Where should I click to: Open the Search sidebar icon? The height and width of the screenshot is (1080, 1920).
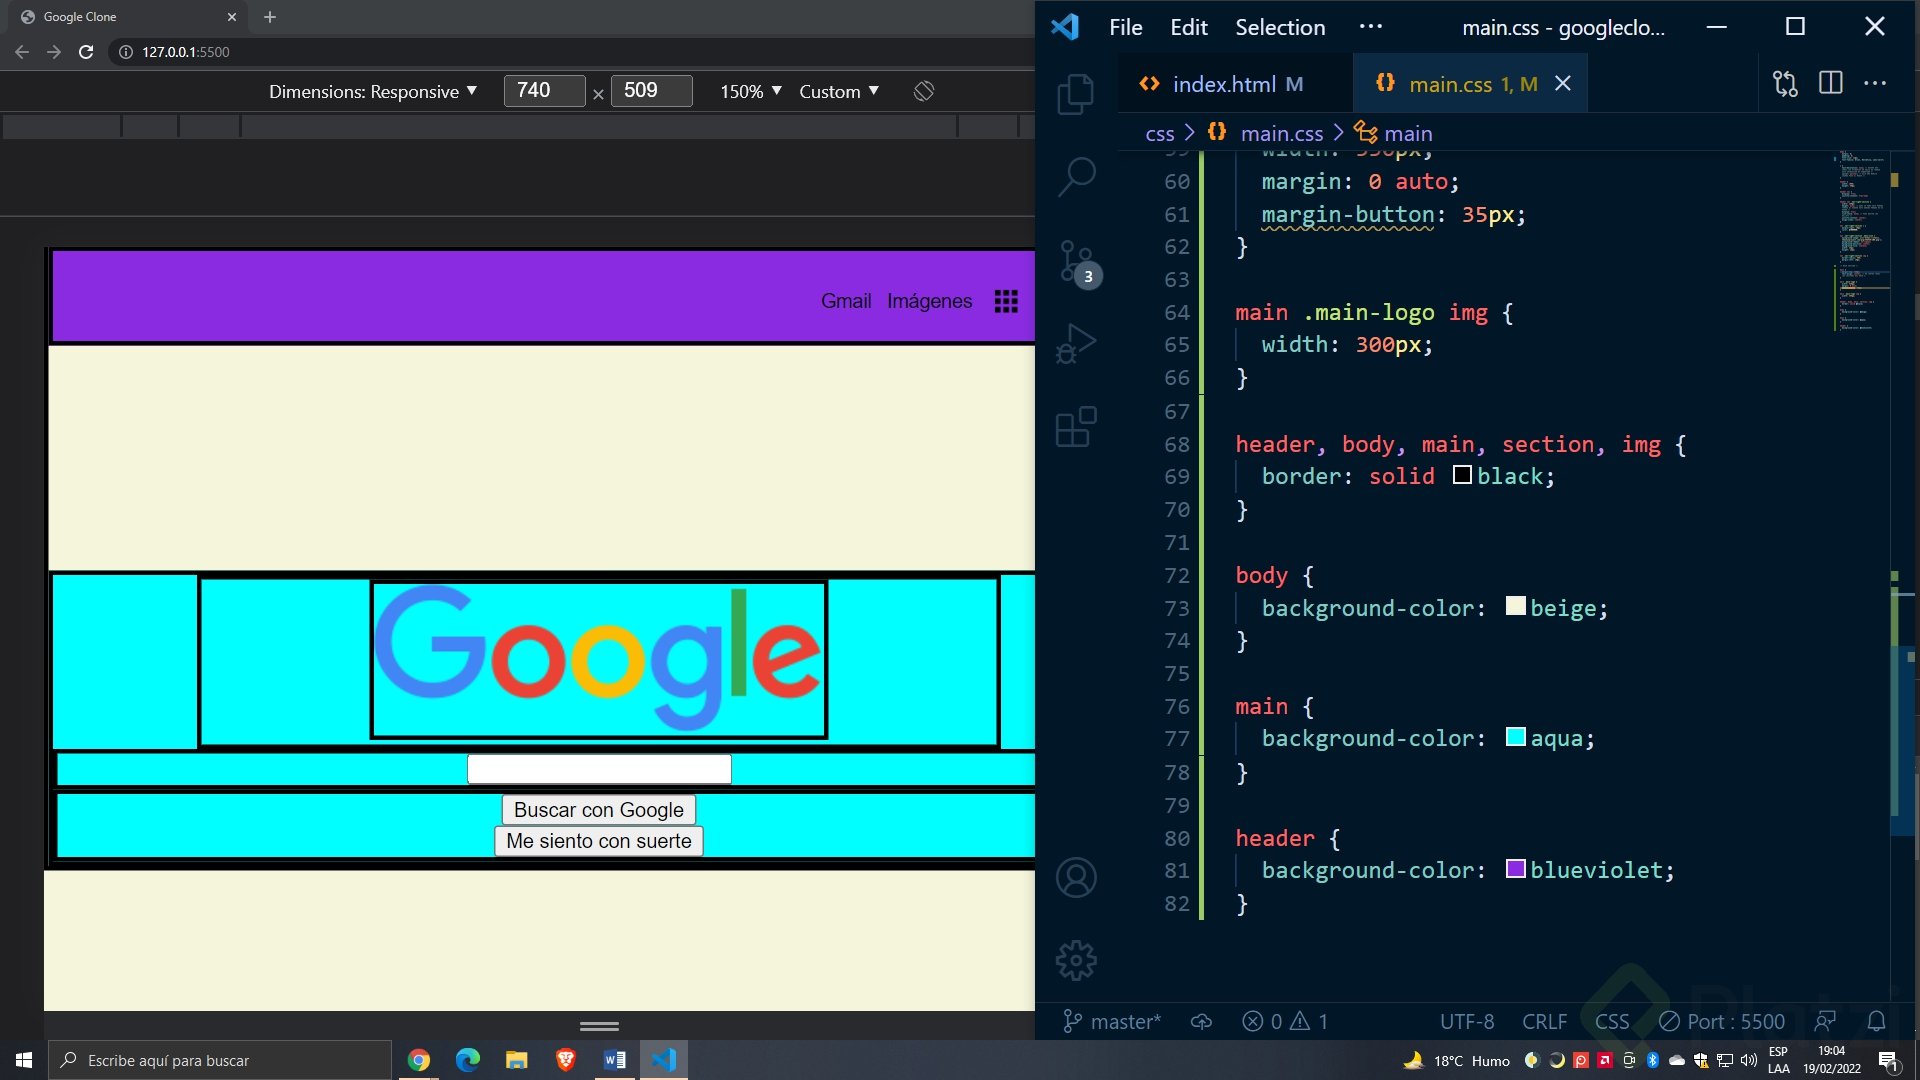click(1076, 177)
